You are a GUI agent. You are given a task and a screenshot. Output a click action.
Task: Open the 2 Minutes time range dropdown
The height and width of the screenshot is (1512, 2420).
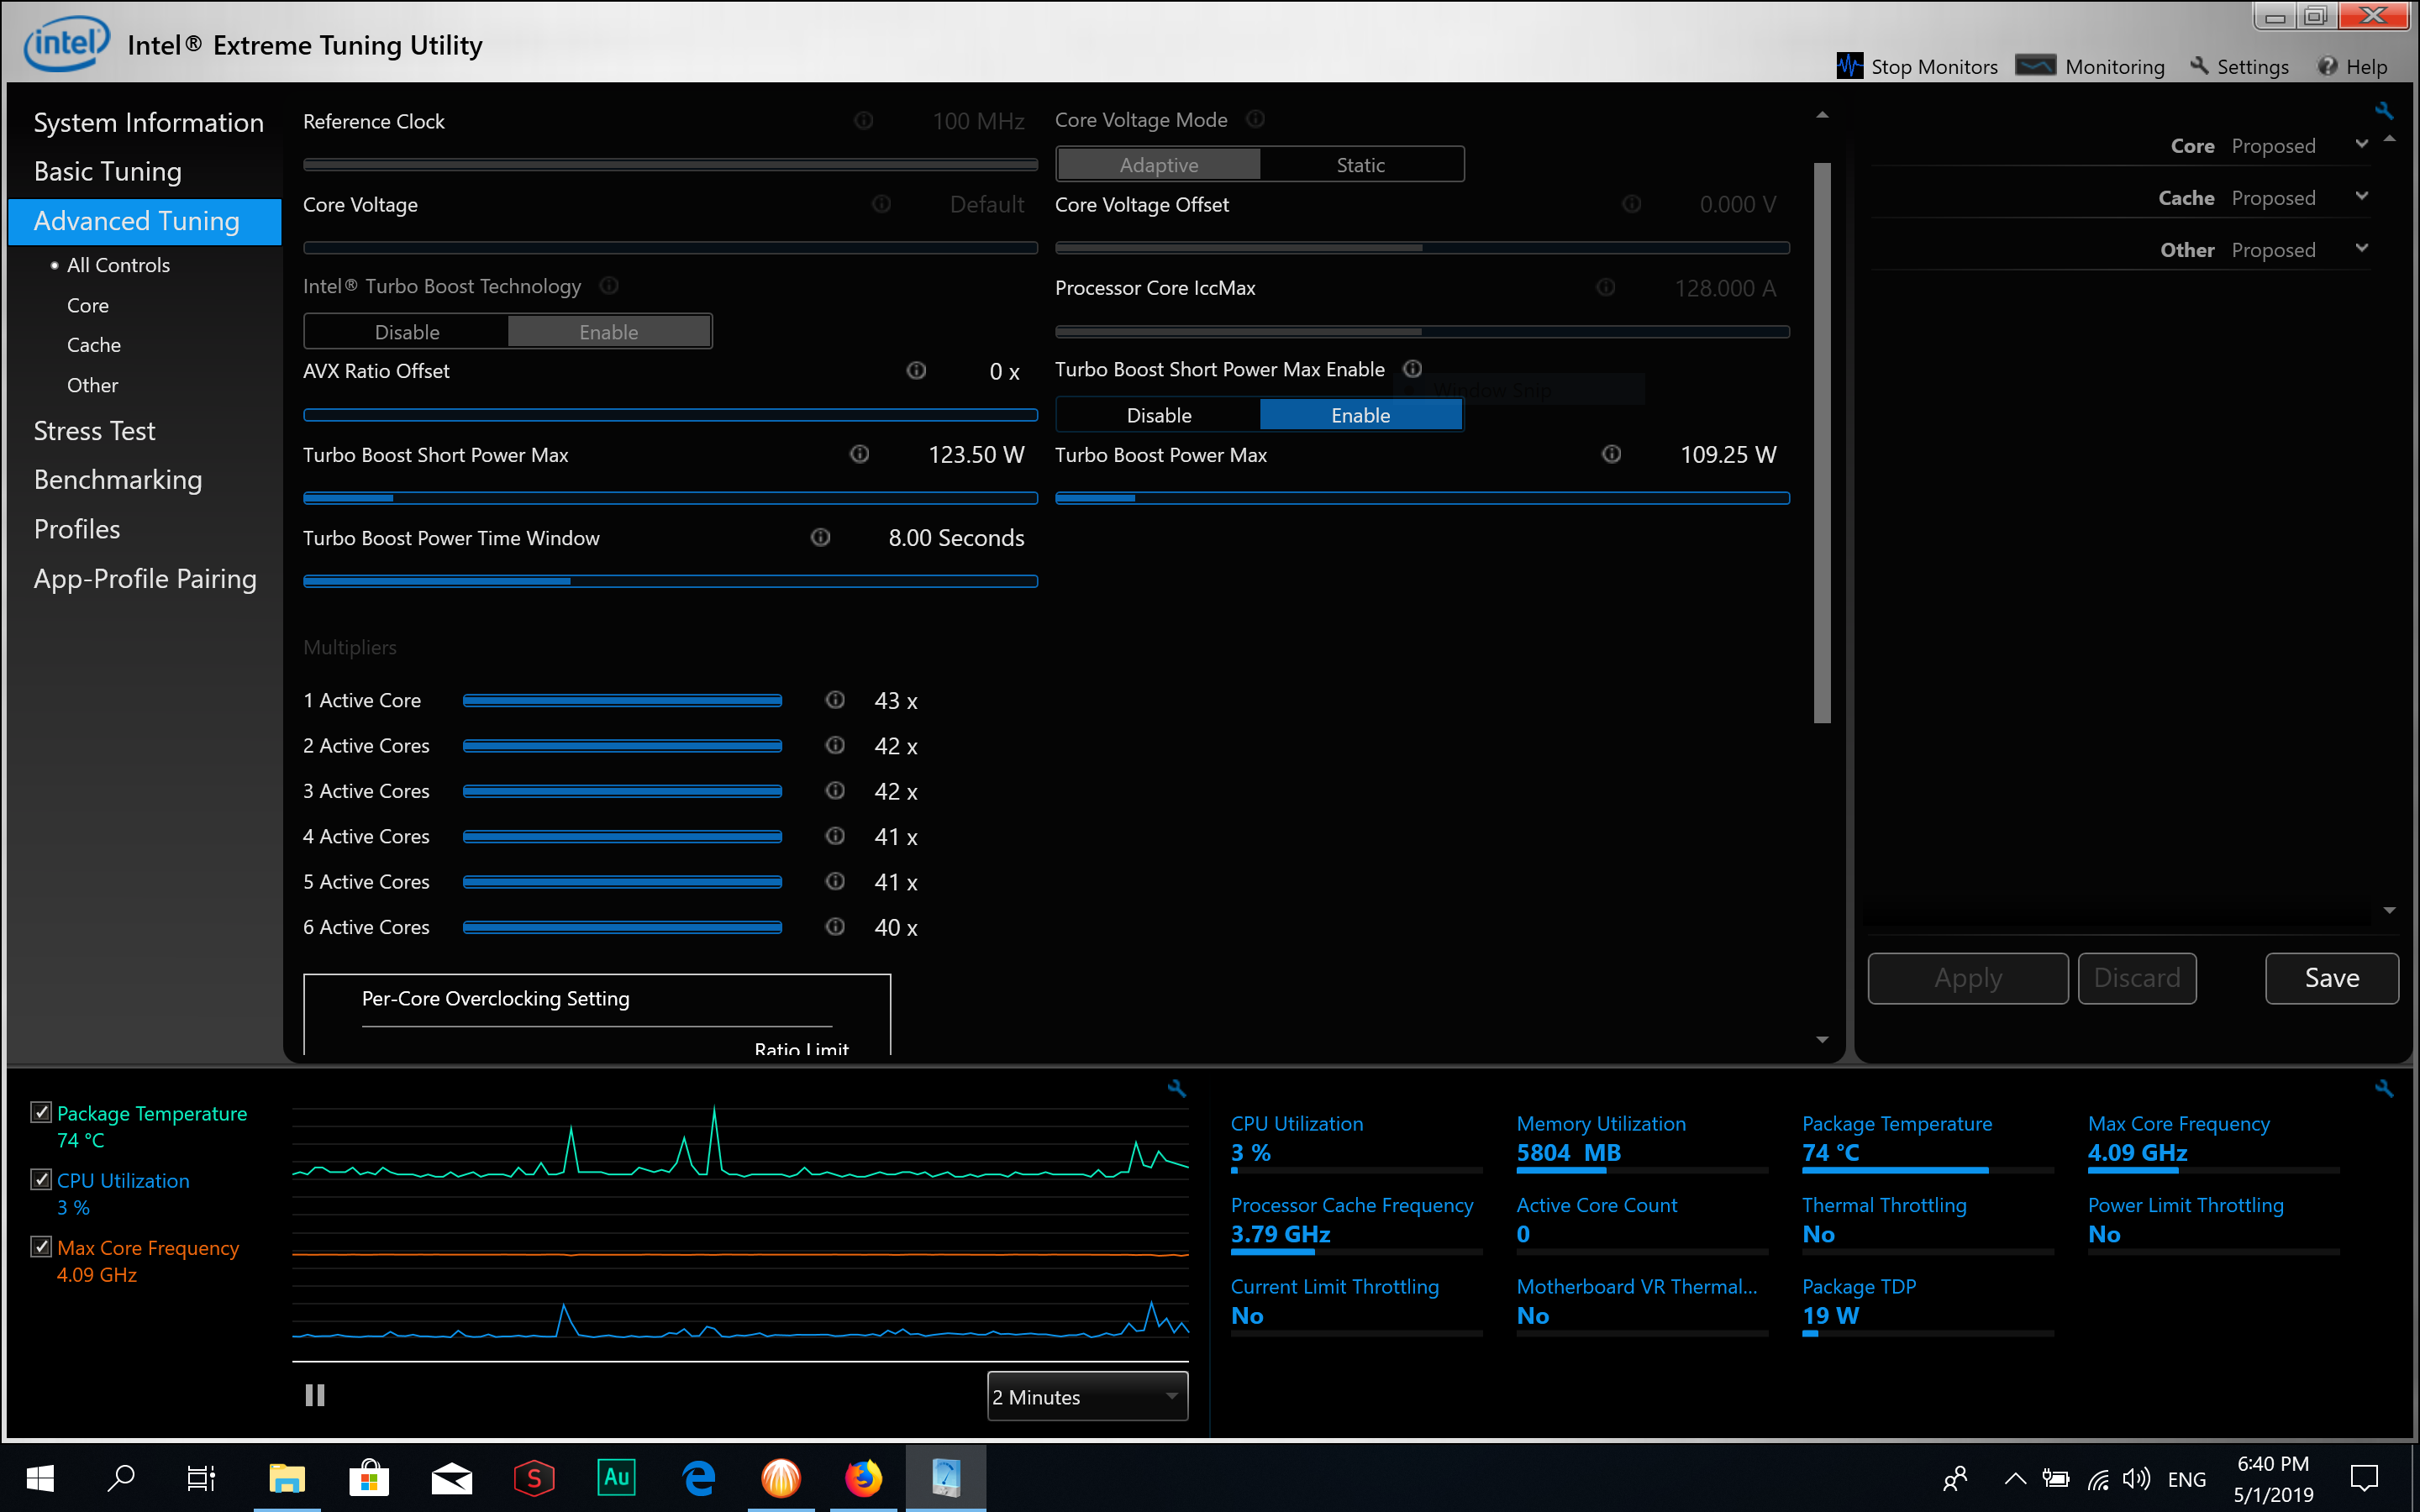click(1087, 1397)
